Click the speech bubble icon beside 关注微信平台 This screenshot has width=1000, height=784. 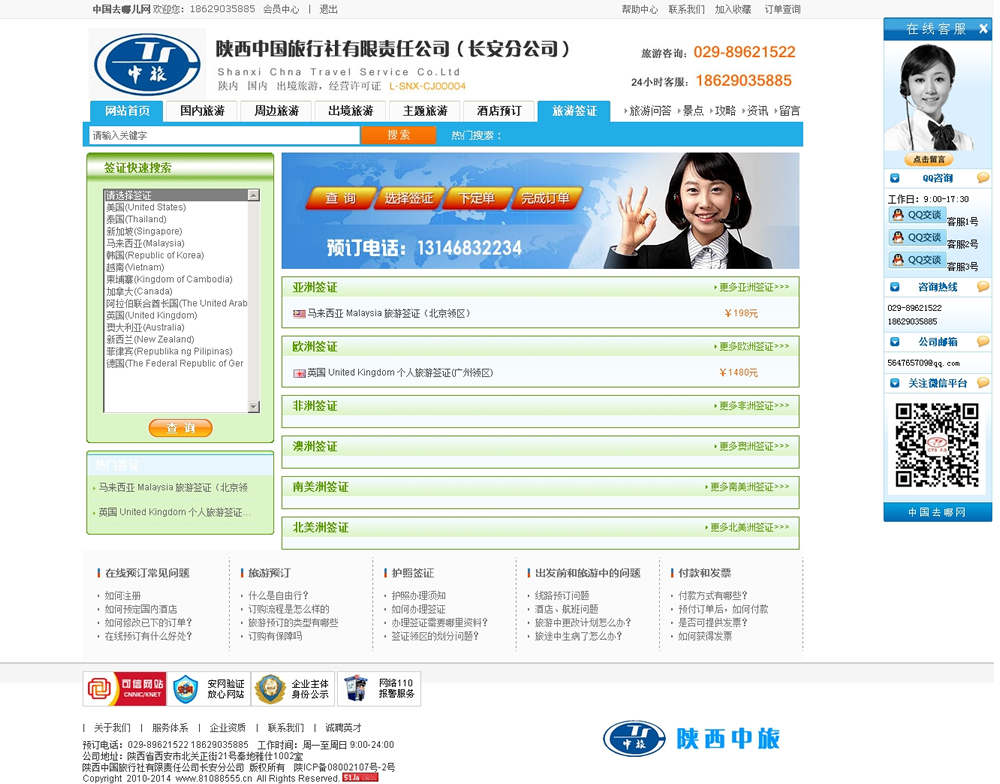(x=983, y=382)
